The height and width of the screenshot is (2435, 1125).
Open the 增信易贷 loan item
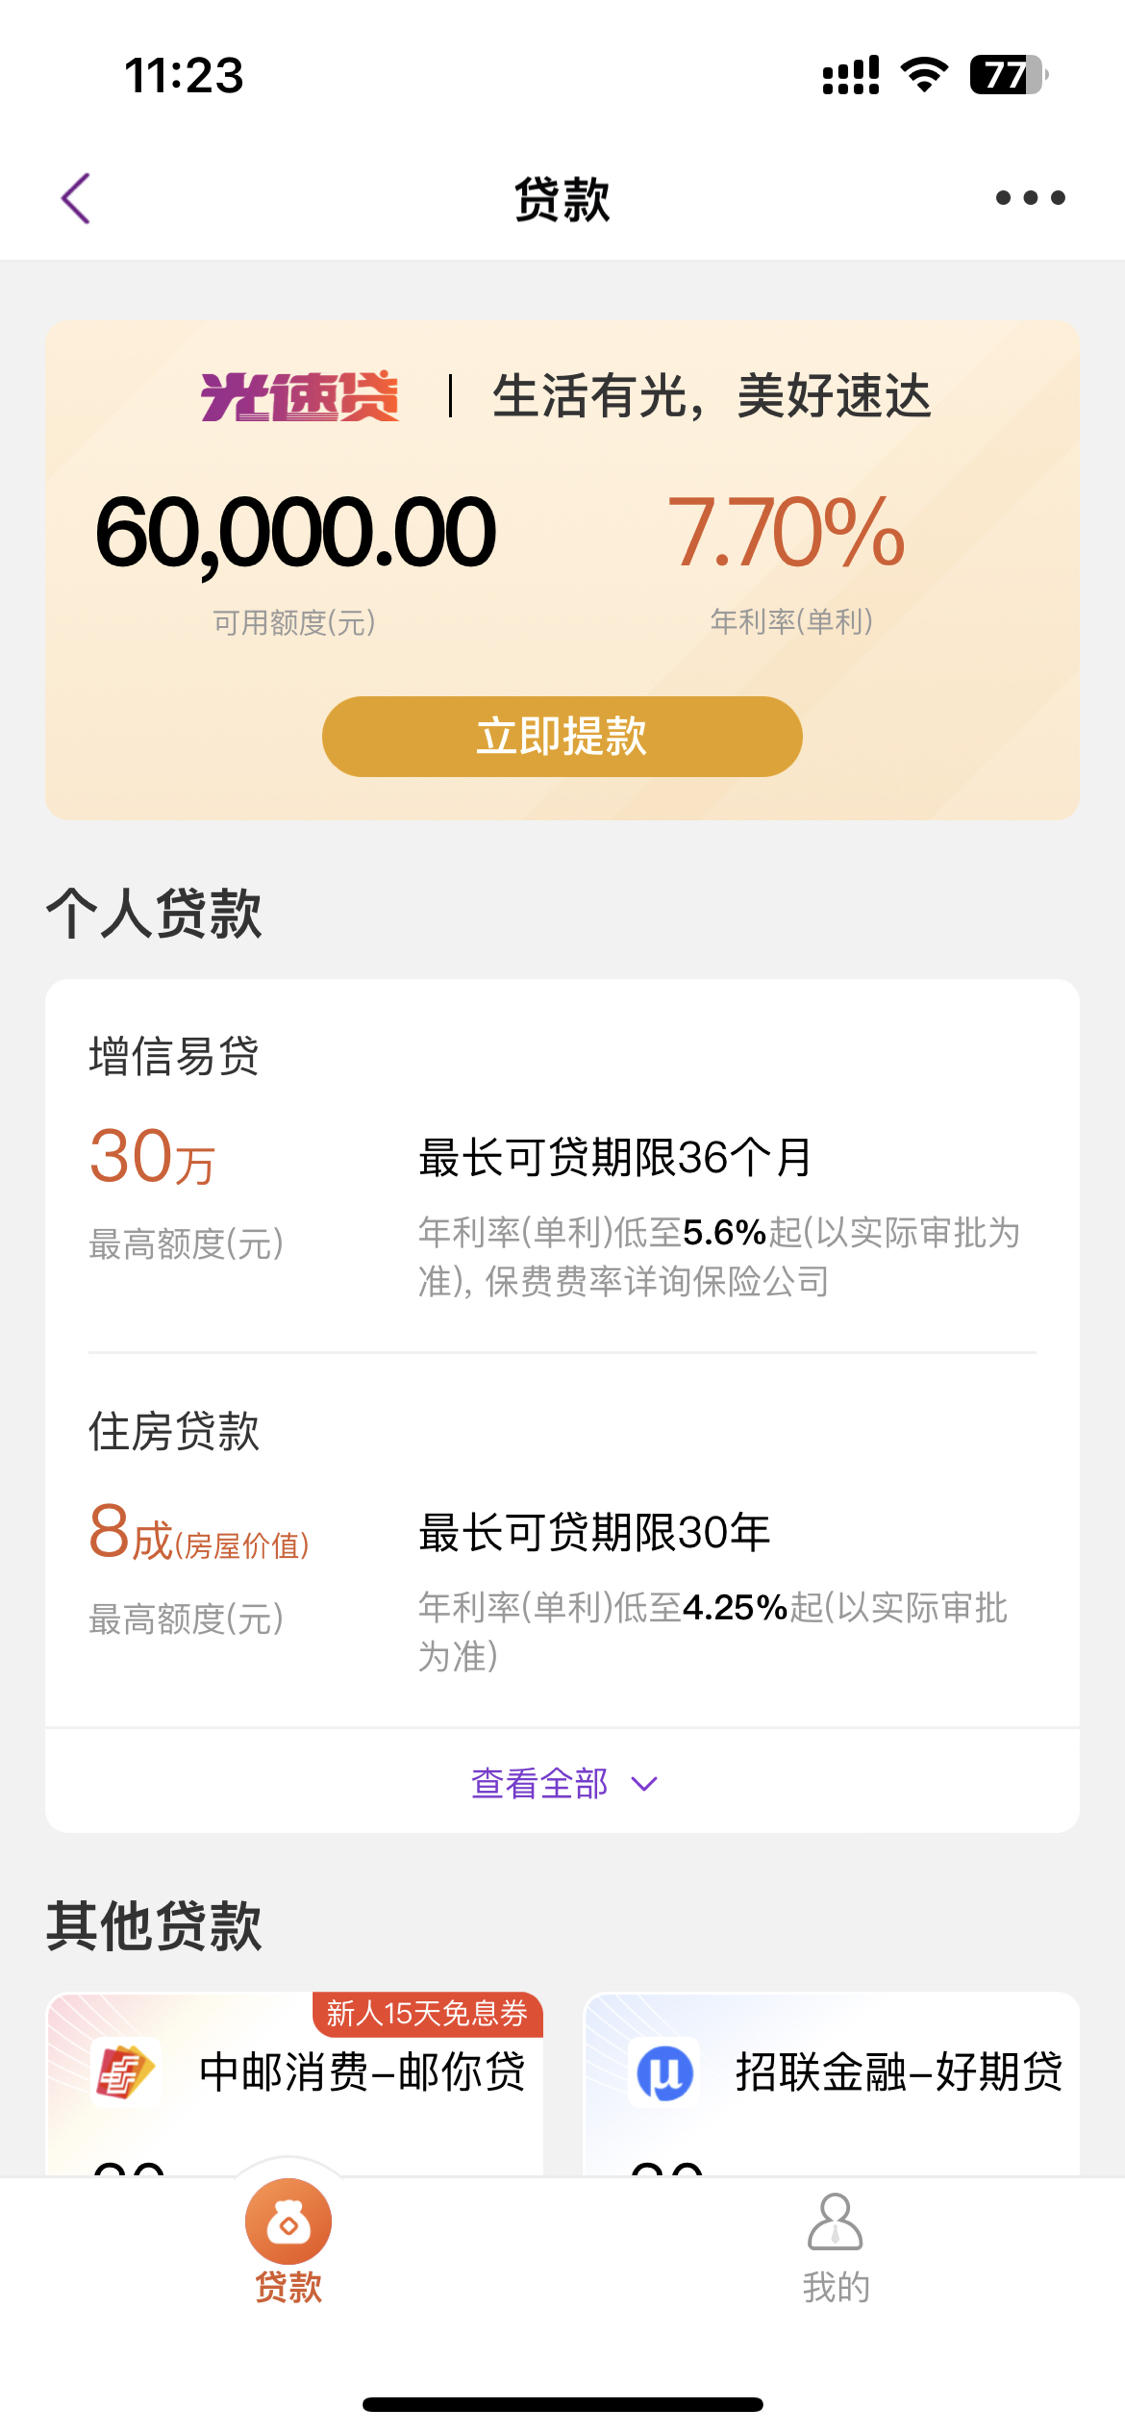coord(562,1166)
